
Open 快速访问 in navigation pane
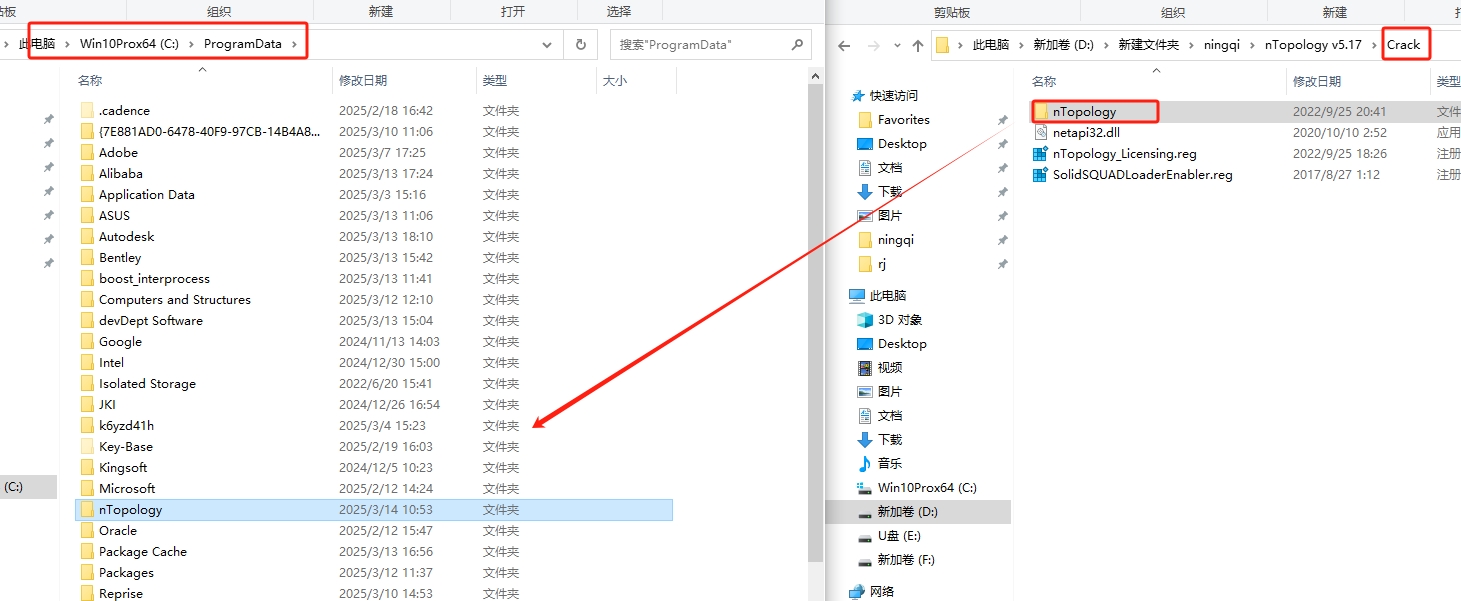893,95
